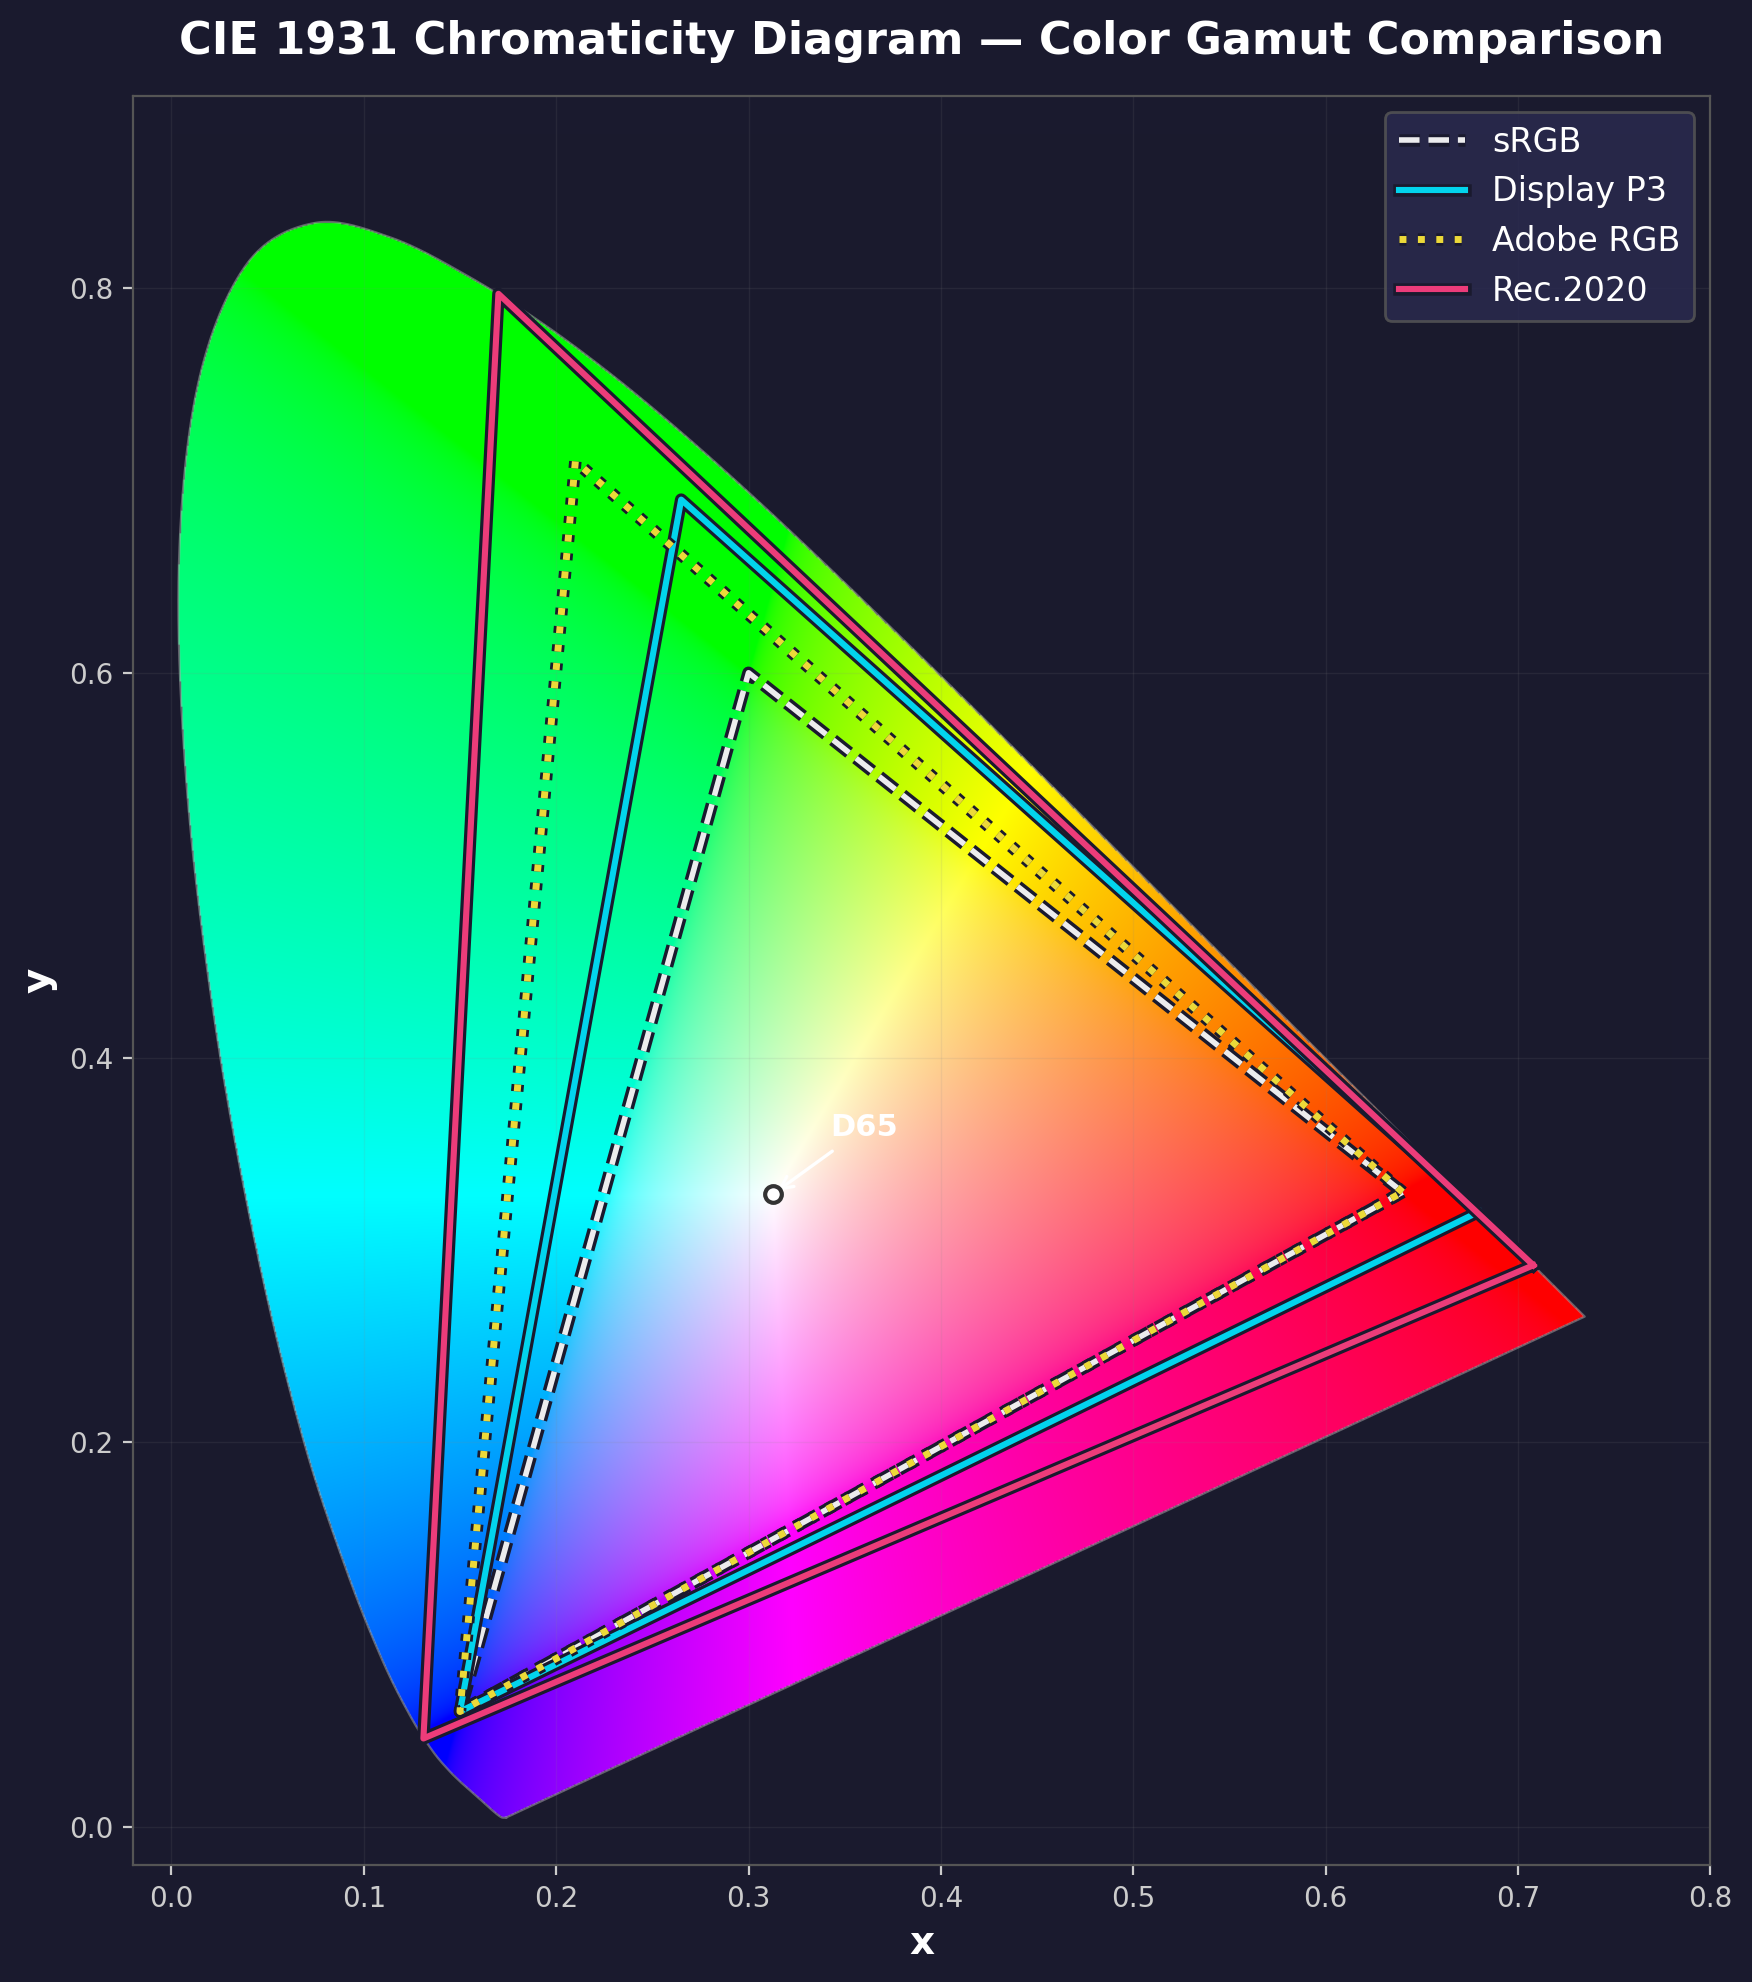Click the bold x axis label

click(x=922, y=1942)
